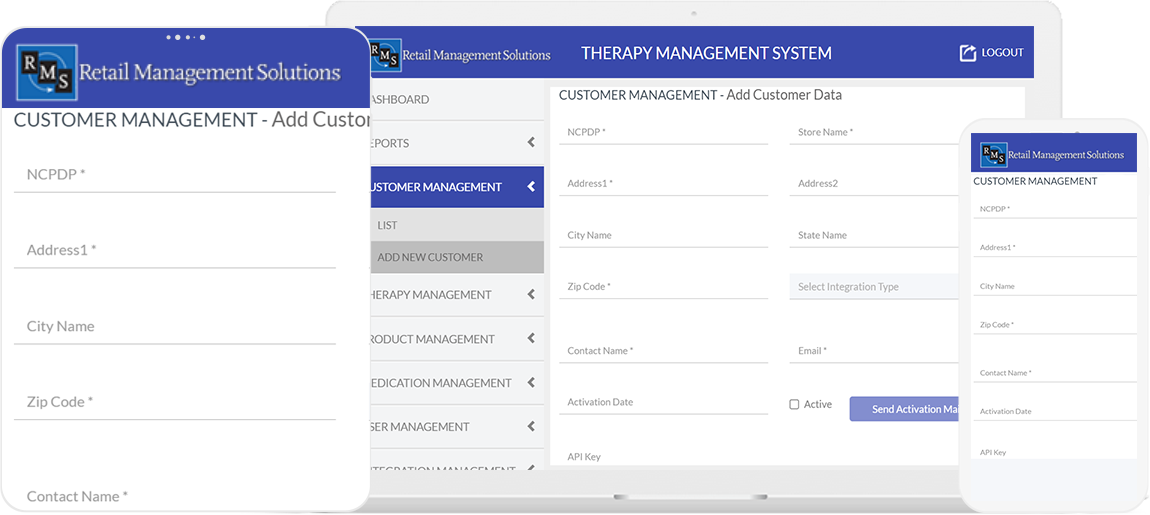Viewport: 1150px width, 515px height.
Task: Focus the Zip Code field on tablet
Action: click(175, 402)
